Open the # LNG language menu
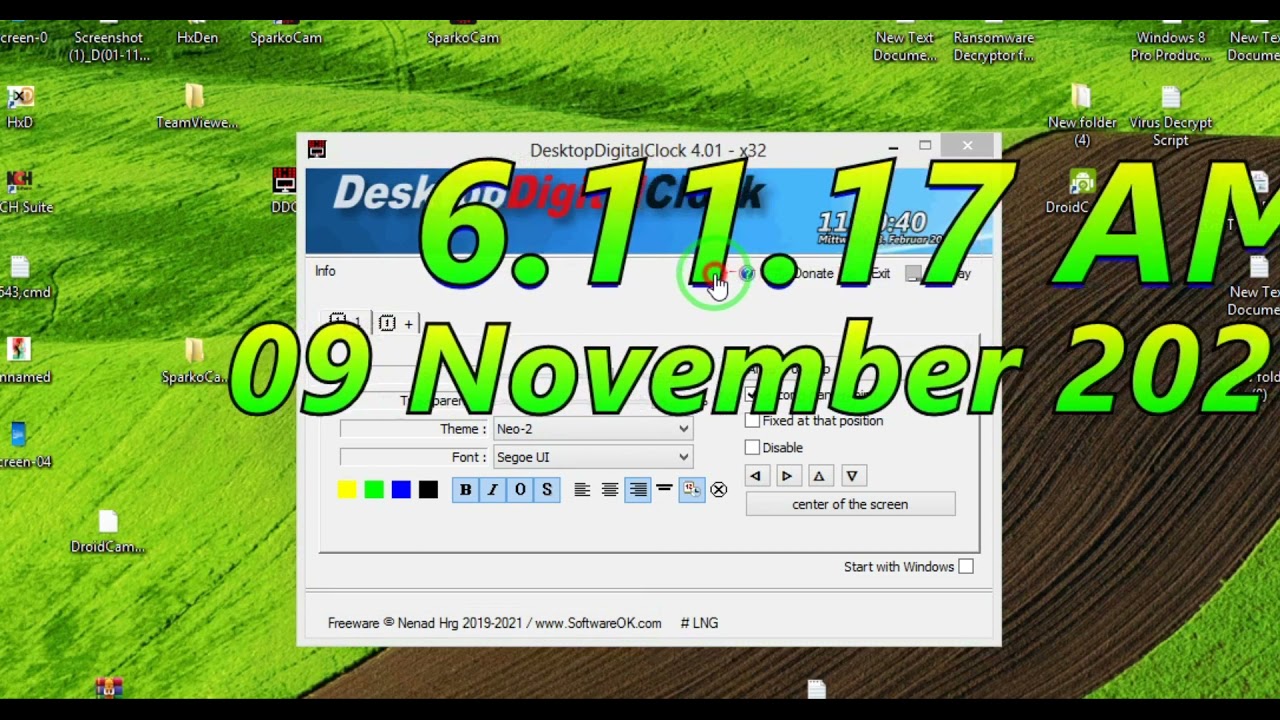Screen dimensions: 1280x720 (x=699, y=623)
